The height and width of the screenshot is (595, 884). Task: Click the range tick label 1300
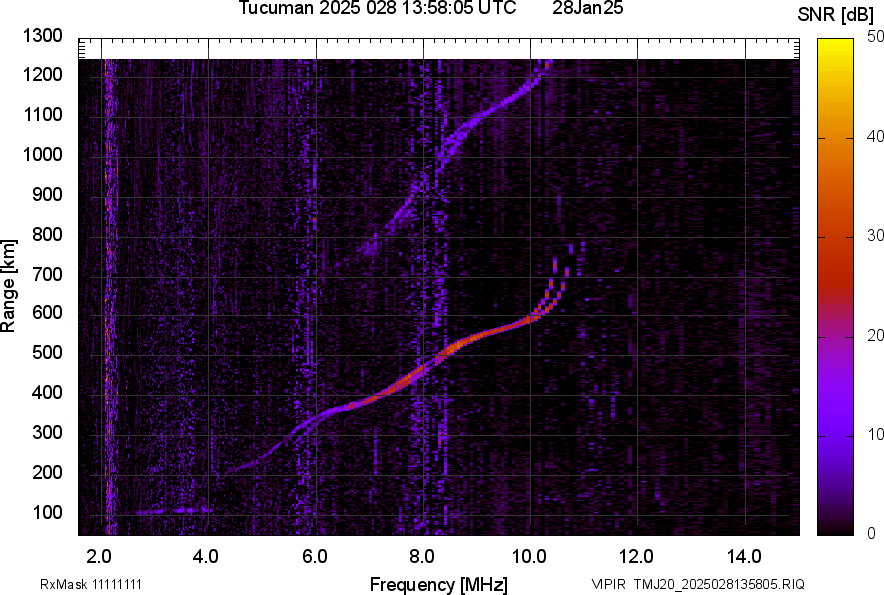[42, 36]
